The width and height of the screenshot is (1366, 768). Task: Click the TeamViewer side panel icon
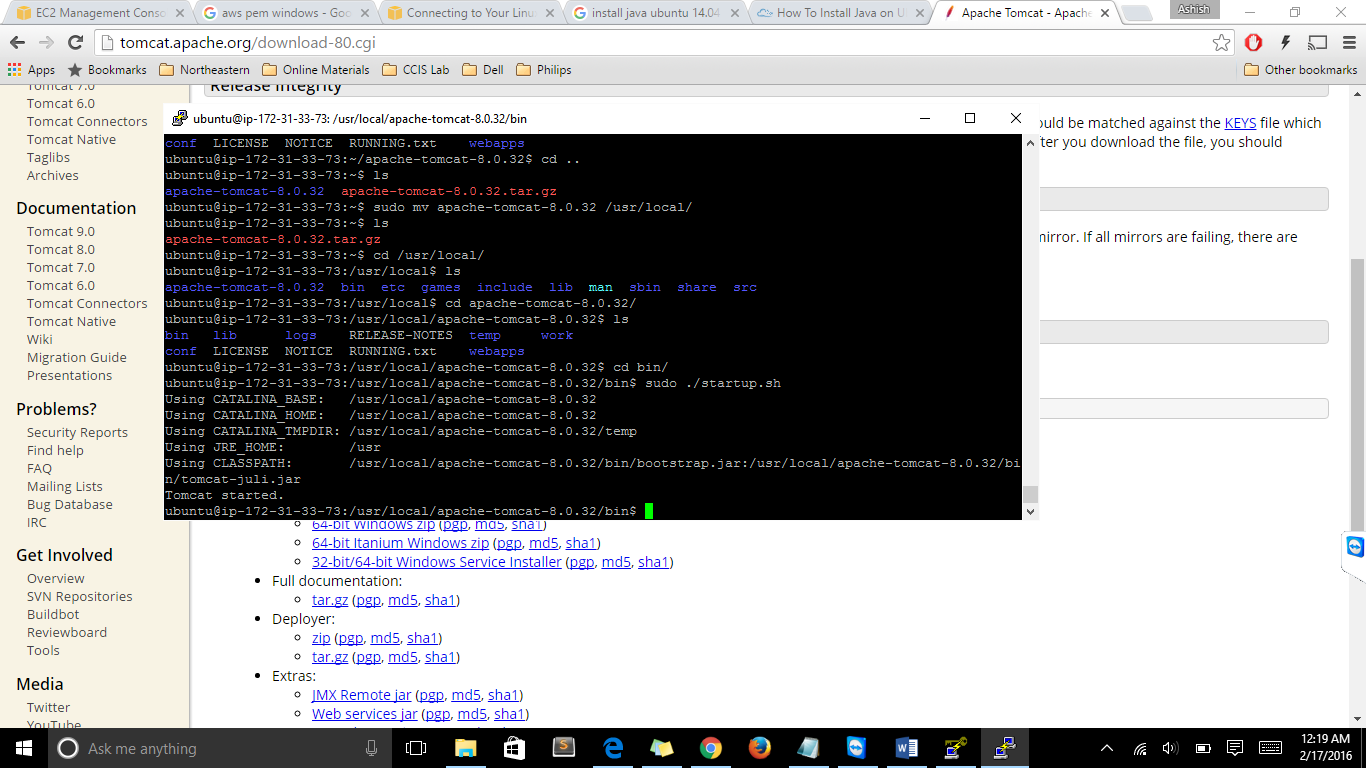coord(1355,547)
